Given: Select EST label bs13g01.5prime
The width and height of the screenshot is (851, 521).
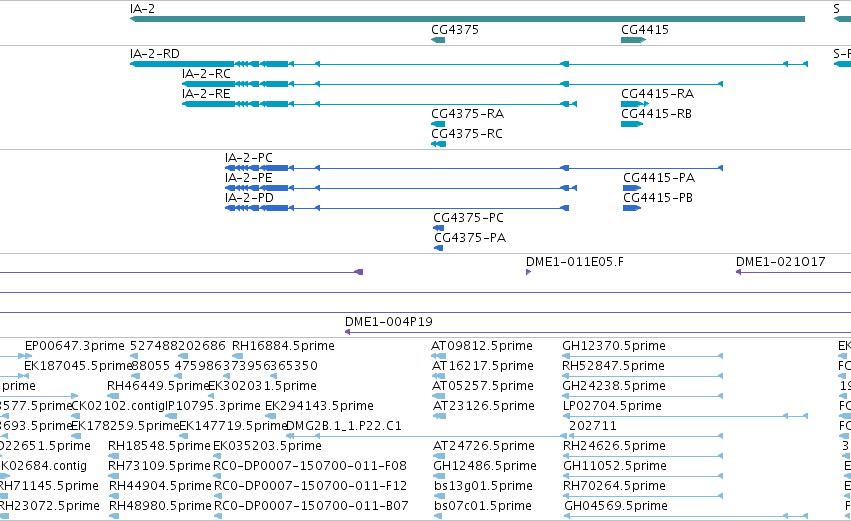Looking at the screenshot, I should (x=483, y=487).
